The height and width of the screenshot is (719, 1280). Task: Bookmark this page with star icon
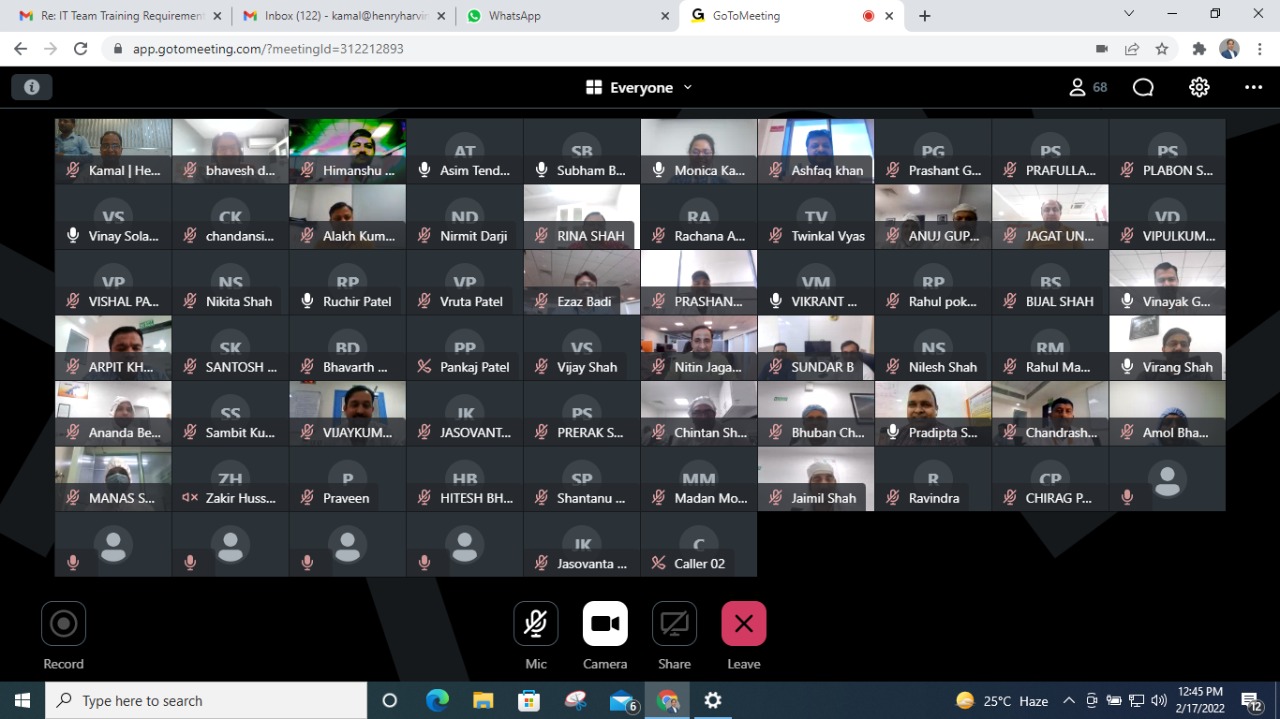click(x=1162, y=49)
